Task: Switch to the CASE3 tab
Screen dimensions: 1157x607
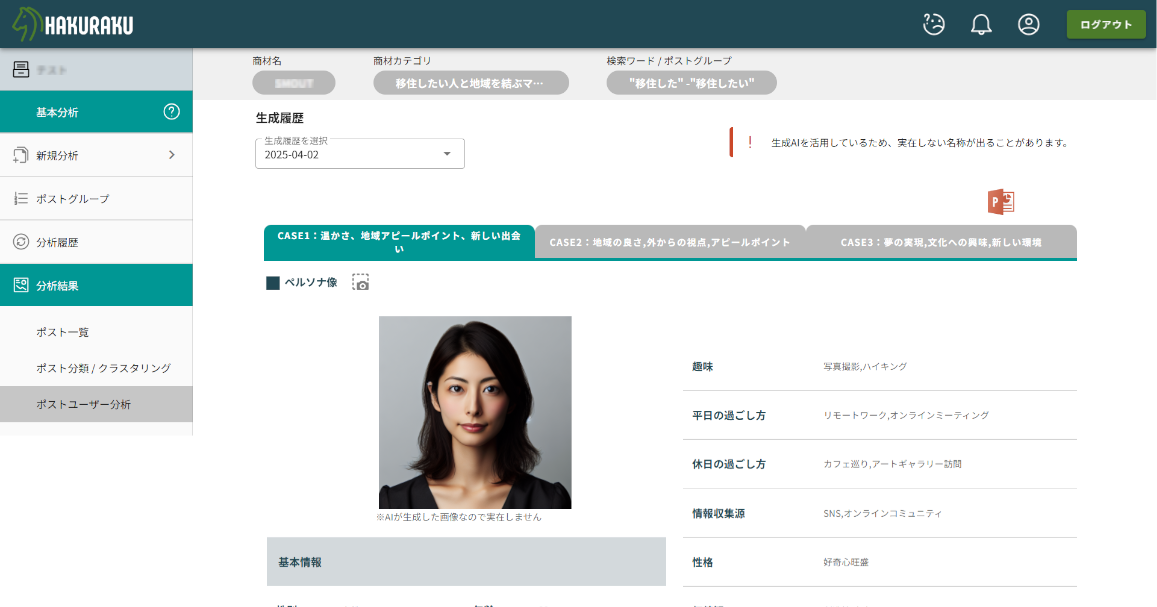Action: [x=941, y=242]
